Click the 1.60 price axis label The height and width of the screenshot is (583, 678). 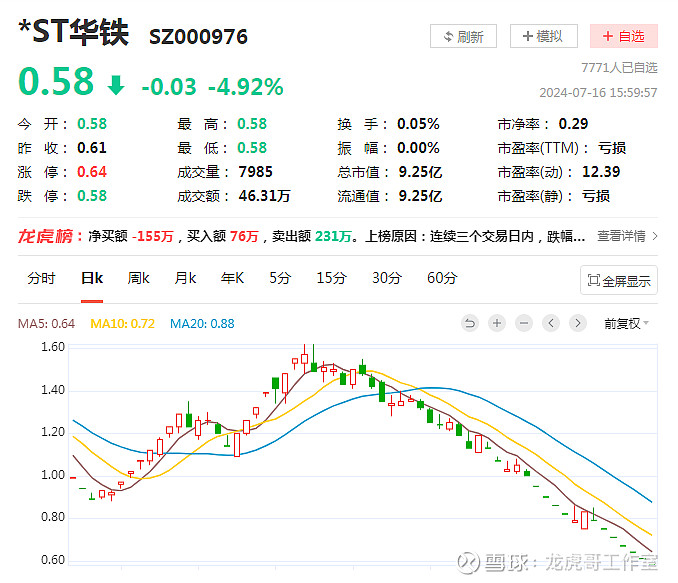click(x=53, y=347)
